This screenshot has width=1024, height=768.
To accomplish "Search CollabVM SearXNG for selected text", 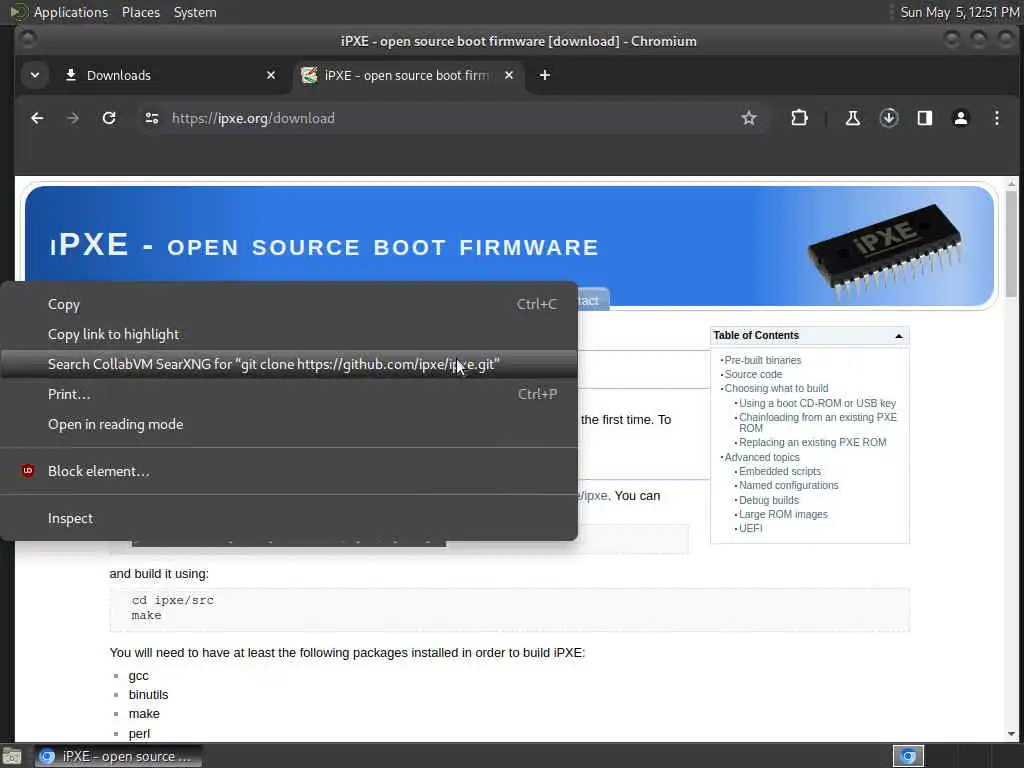I will pyautogui.click(x=289, y=364).
